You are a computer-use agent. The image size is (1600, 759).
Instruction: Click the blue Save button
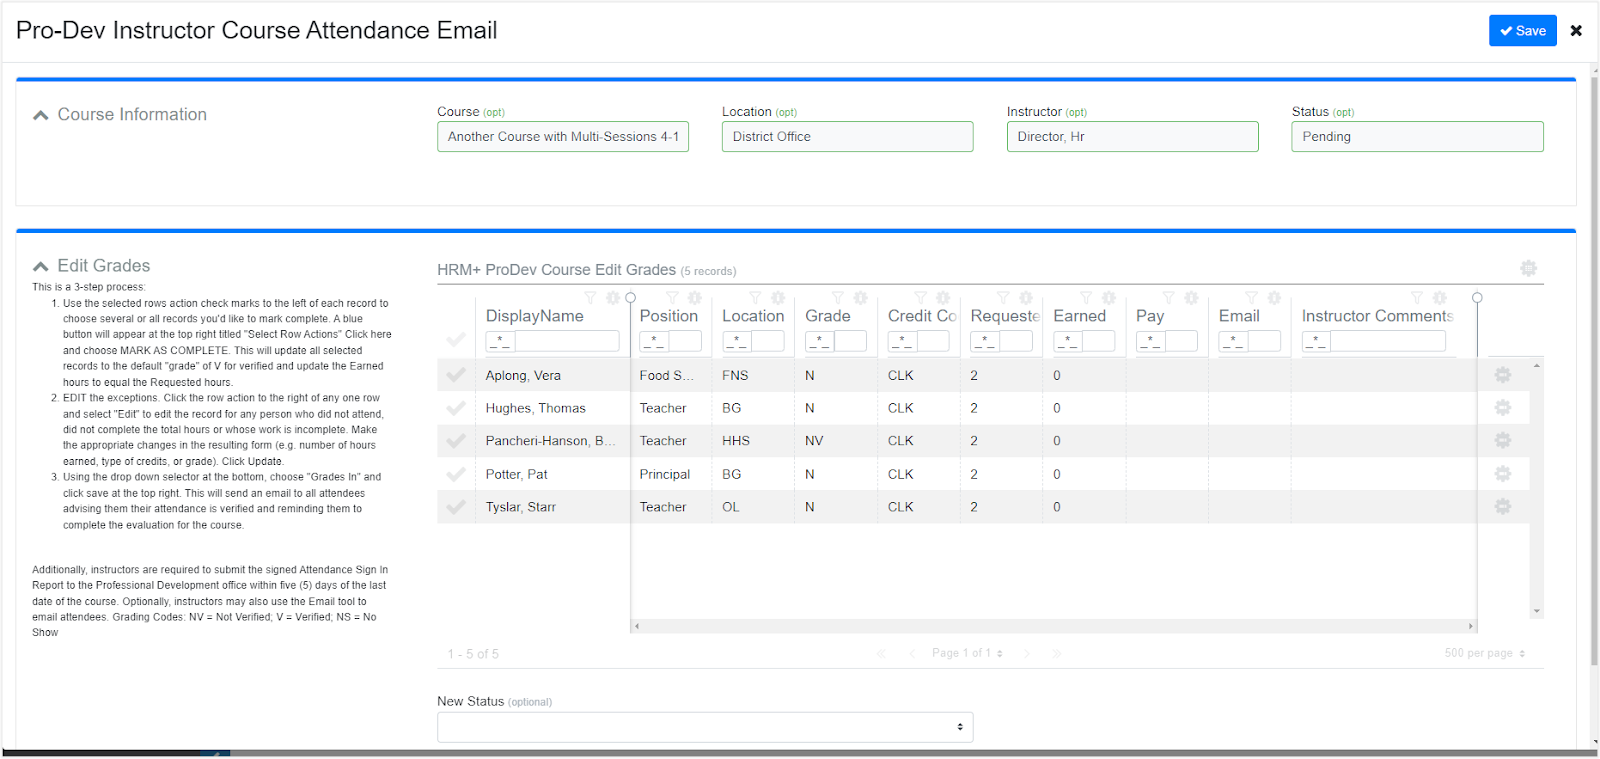coord(1523,31)
